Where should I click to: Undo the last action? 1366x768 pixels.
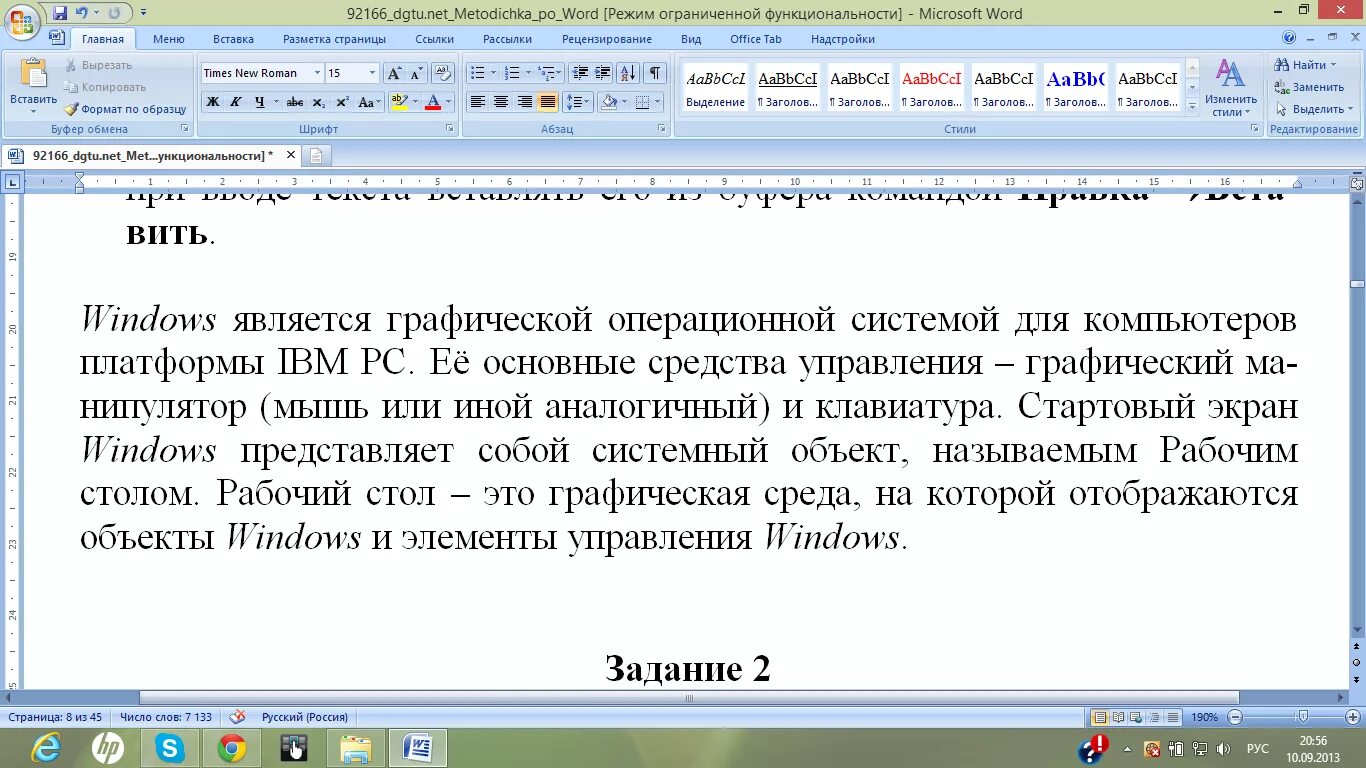(x=82, y=14)
